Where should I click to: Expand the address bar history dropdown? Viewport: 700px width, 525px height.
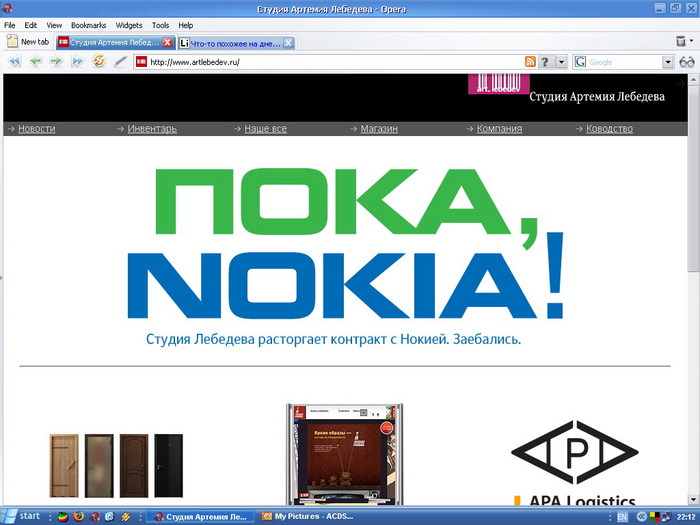click(x=561, y=62)
